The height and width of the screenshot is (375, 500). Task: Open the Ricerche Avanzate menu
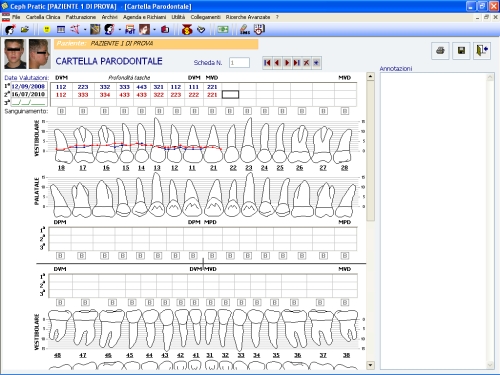(x=248, y=17)
